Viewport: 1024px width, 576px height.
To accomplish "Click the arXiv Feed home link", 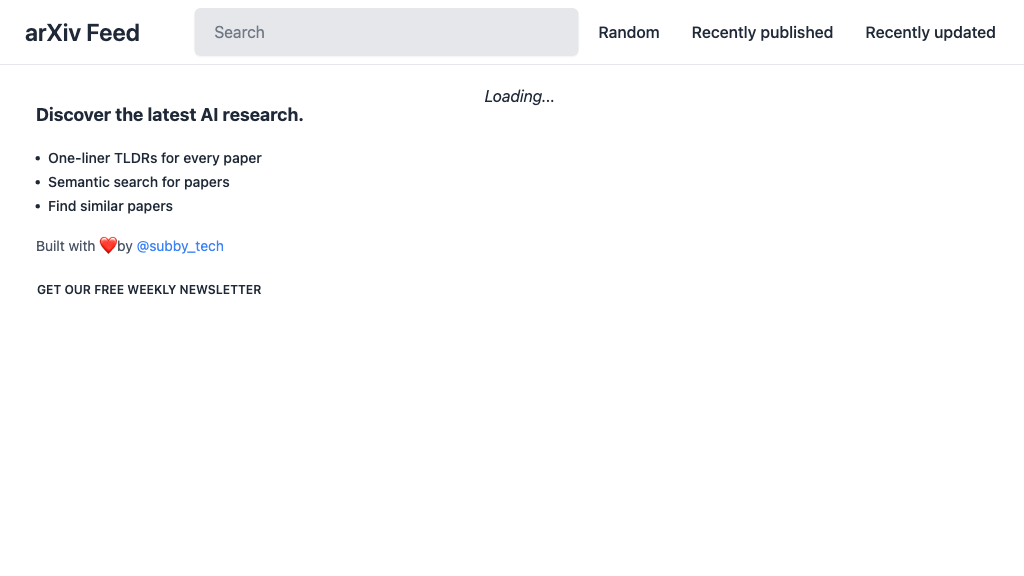I will [x=83, y=32].
